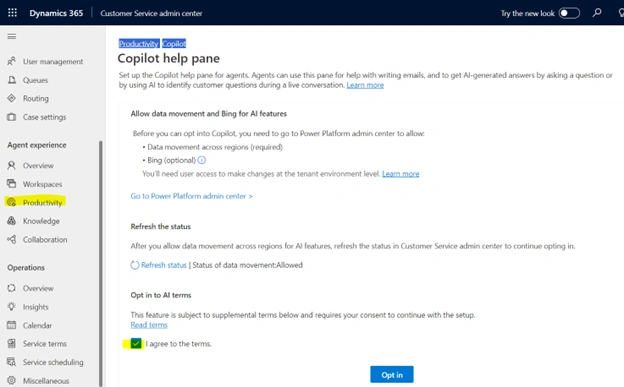Toggle the Try the new look switch
The height and width of the screenshot is (387, 624).
(x=569, y=13)
